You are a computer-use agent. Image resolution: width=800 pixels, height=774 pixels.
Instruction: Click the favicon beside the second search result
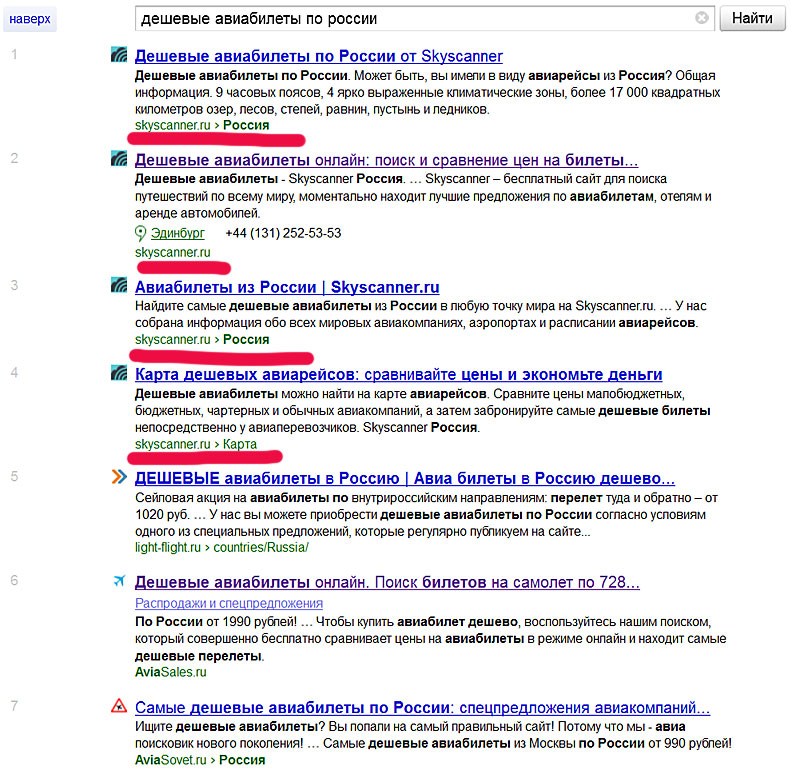pos(118,159)
